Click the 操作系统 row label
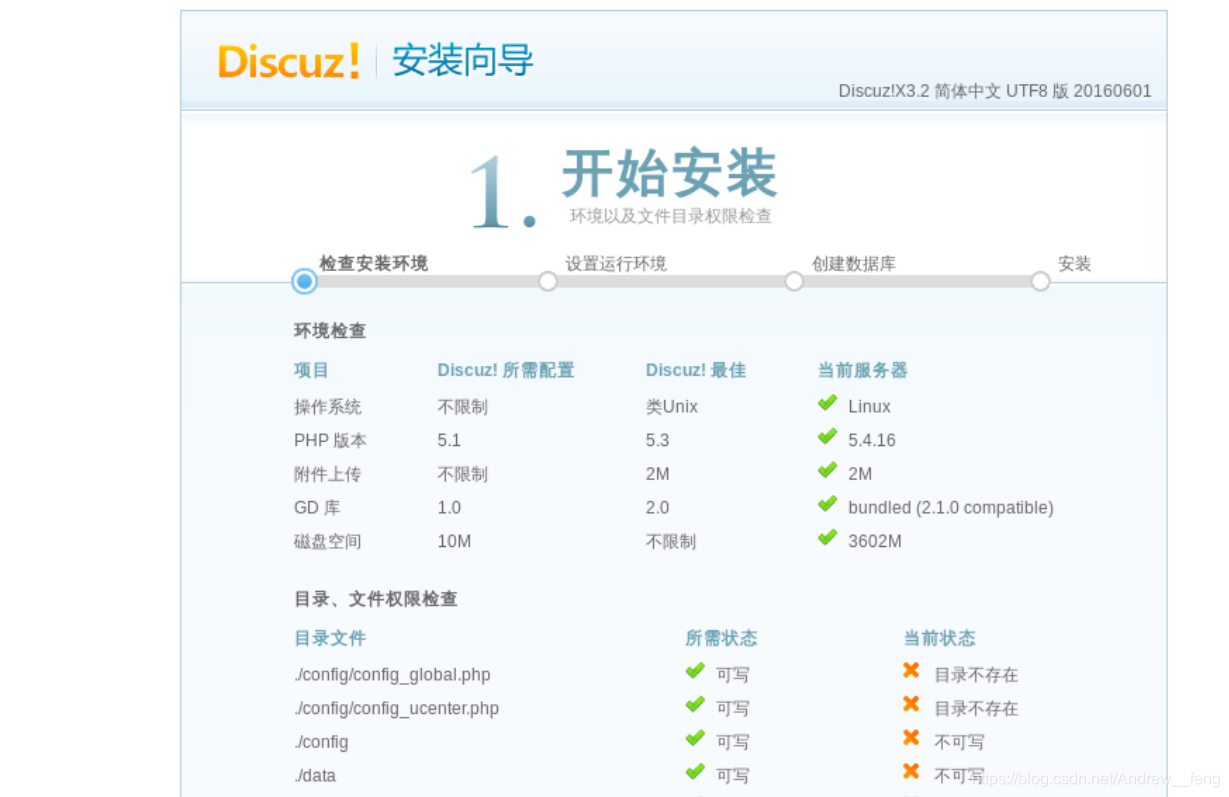The width and height of the screenshot is (1229, 797). point(328,407)
